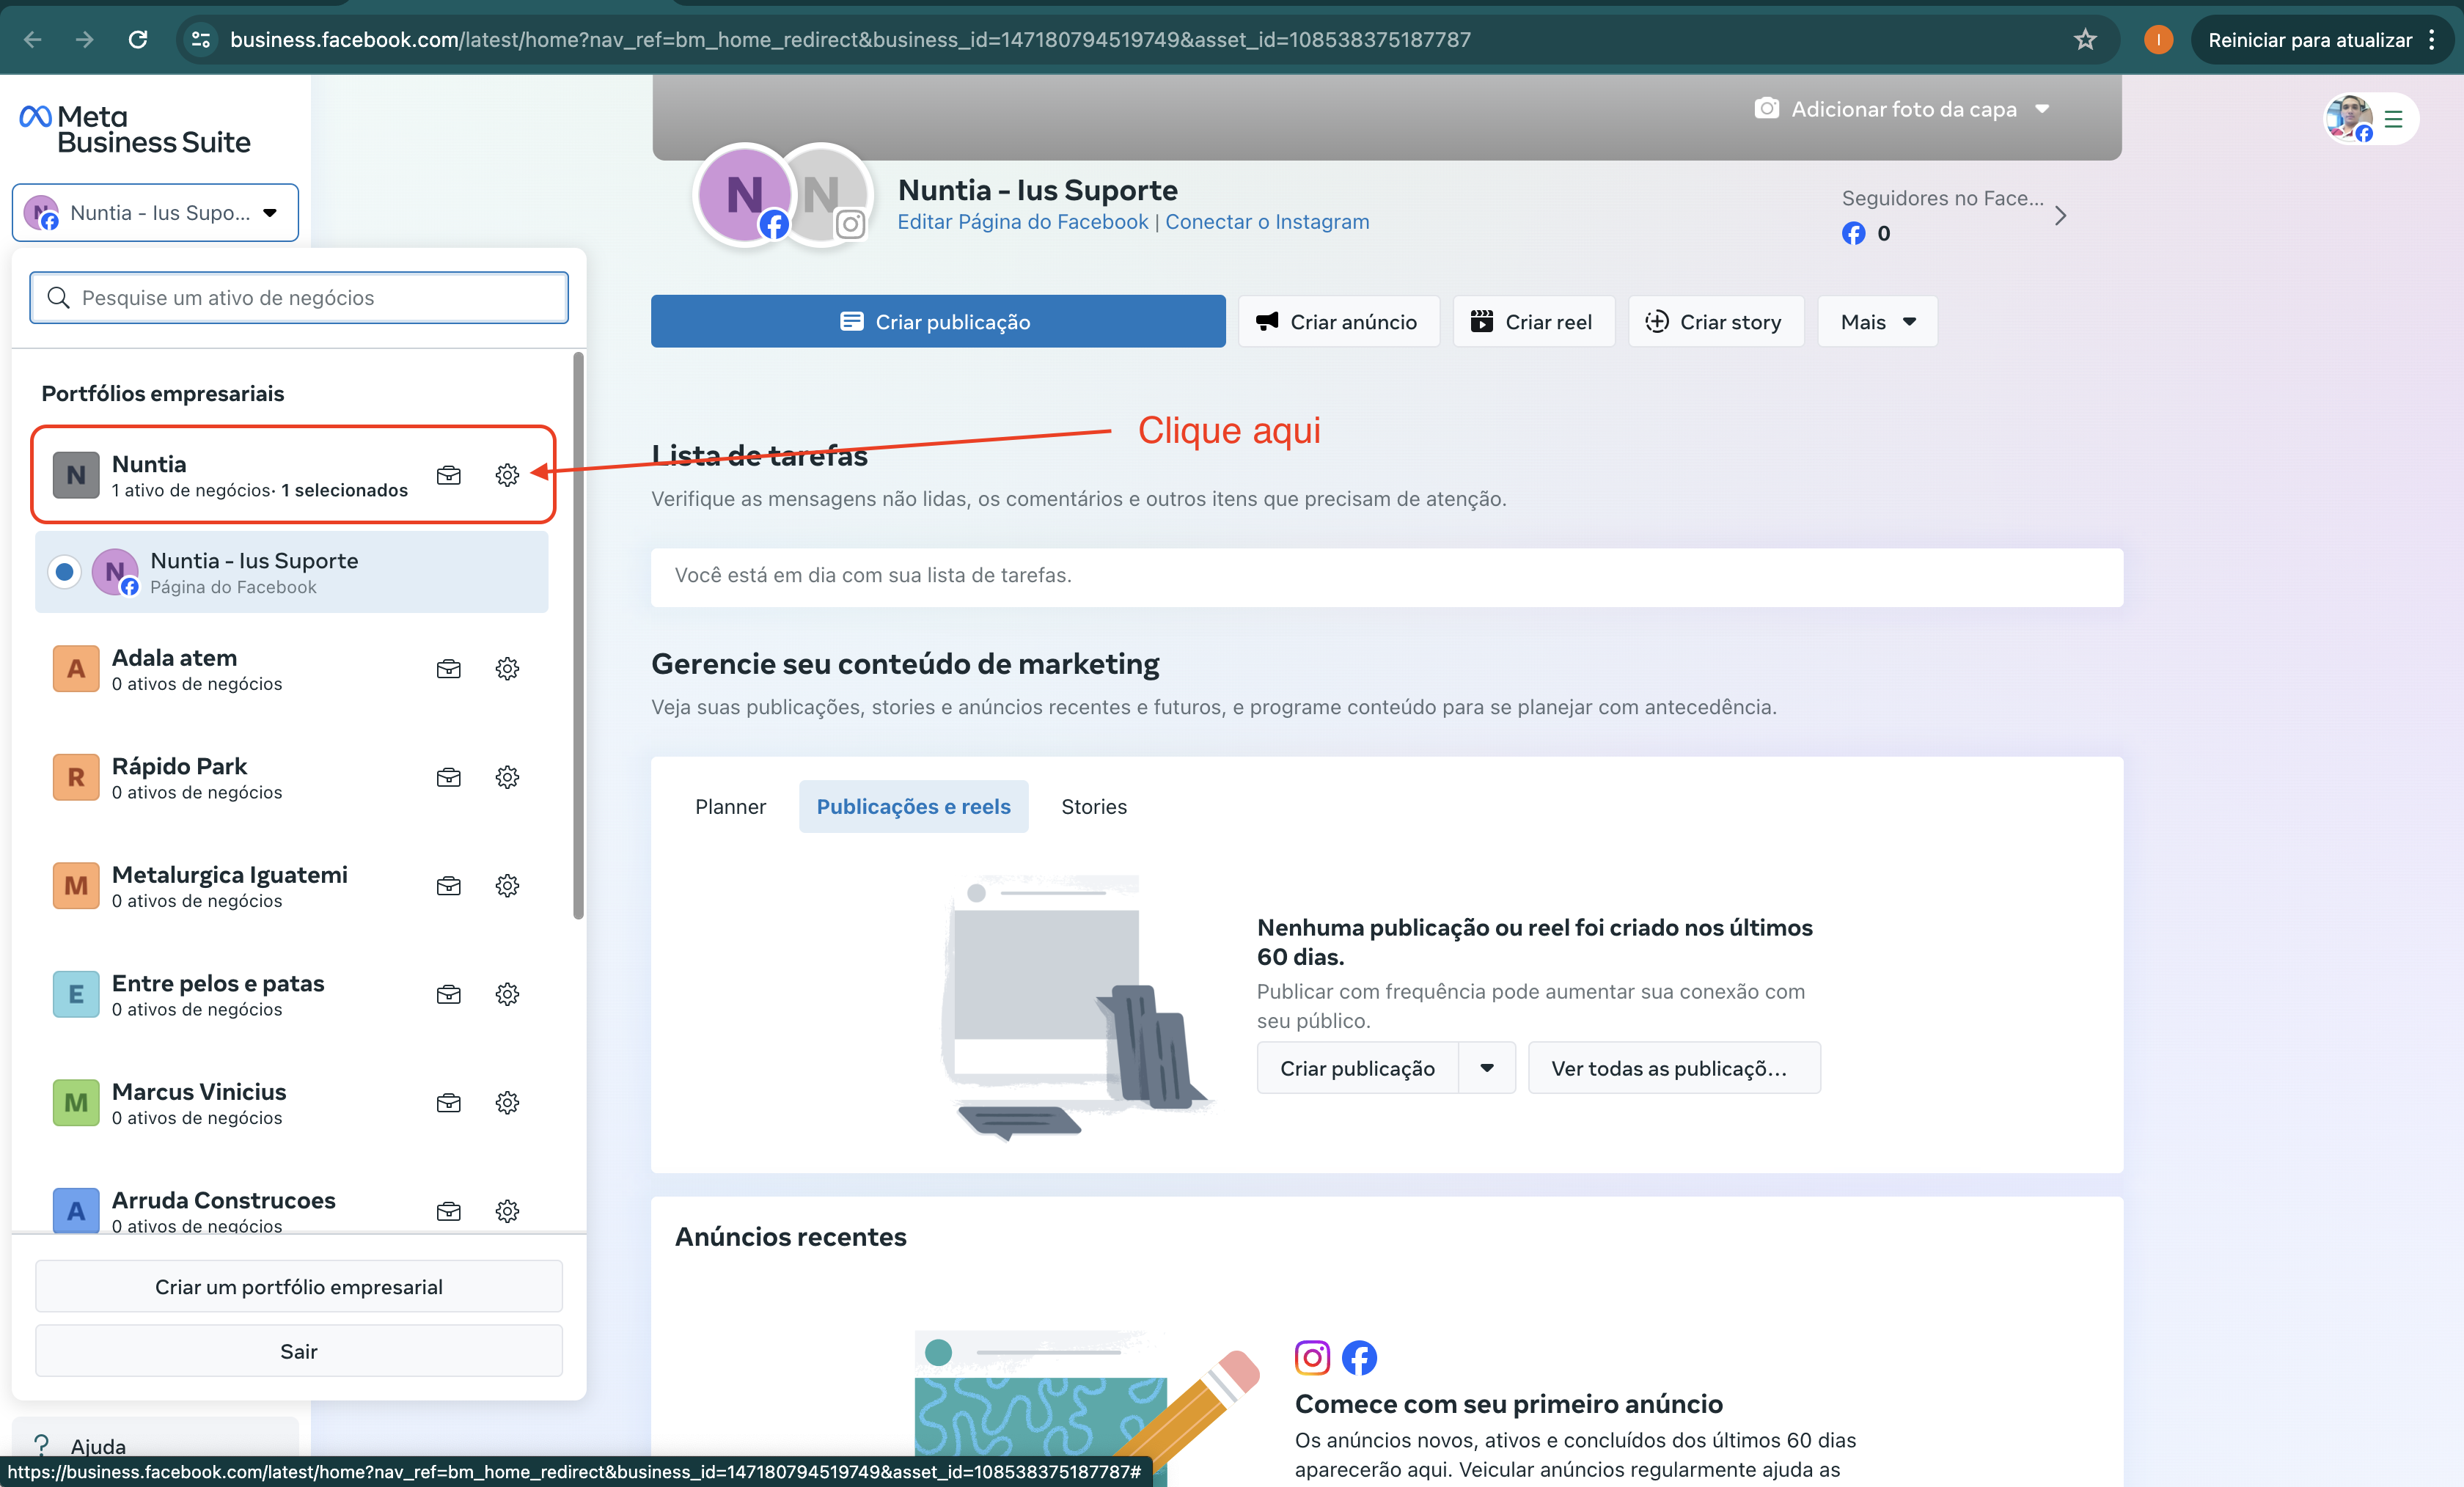Image resolution: width=2464 pixels, height=1487 pixels.
Task: Open Conectar o Instagram link
Action: pyautogui.click(x=1266, y=221)
